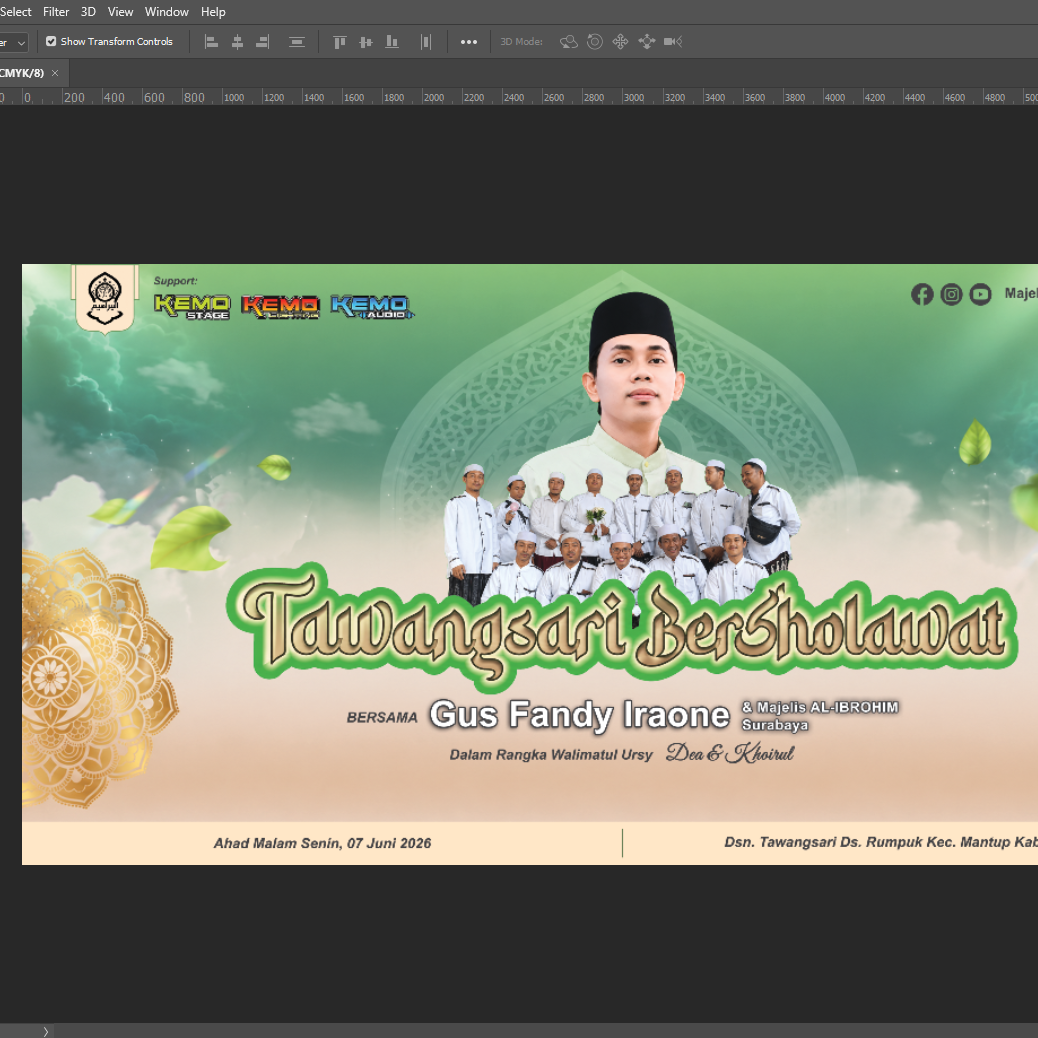Click the Dalam Rangka Walimatul Ursy text
Viewport: 1038px width, 1038px height.
(x=551, y=755)
